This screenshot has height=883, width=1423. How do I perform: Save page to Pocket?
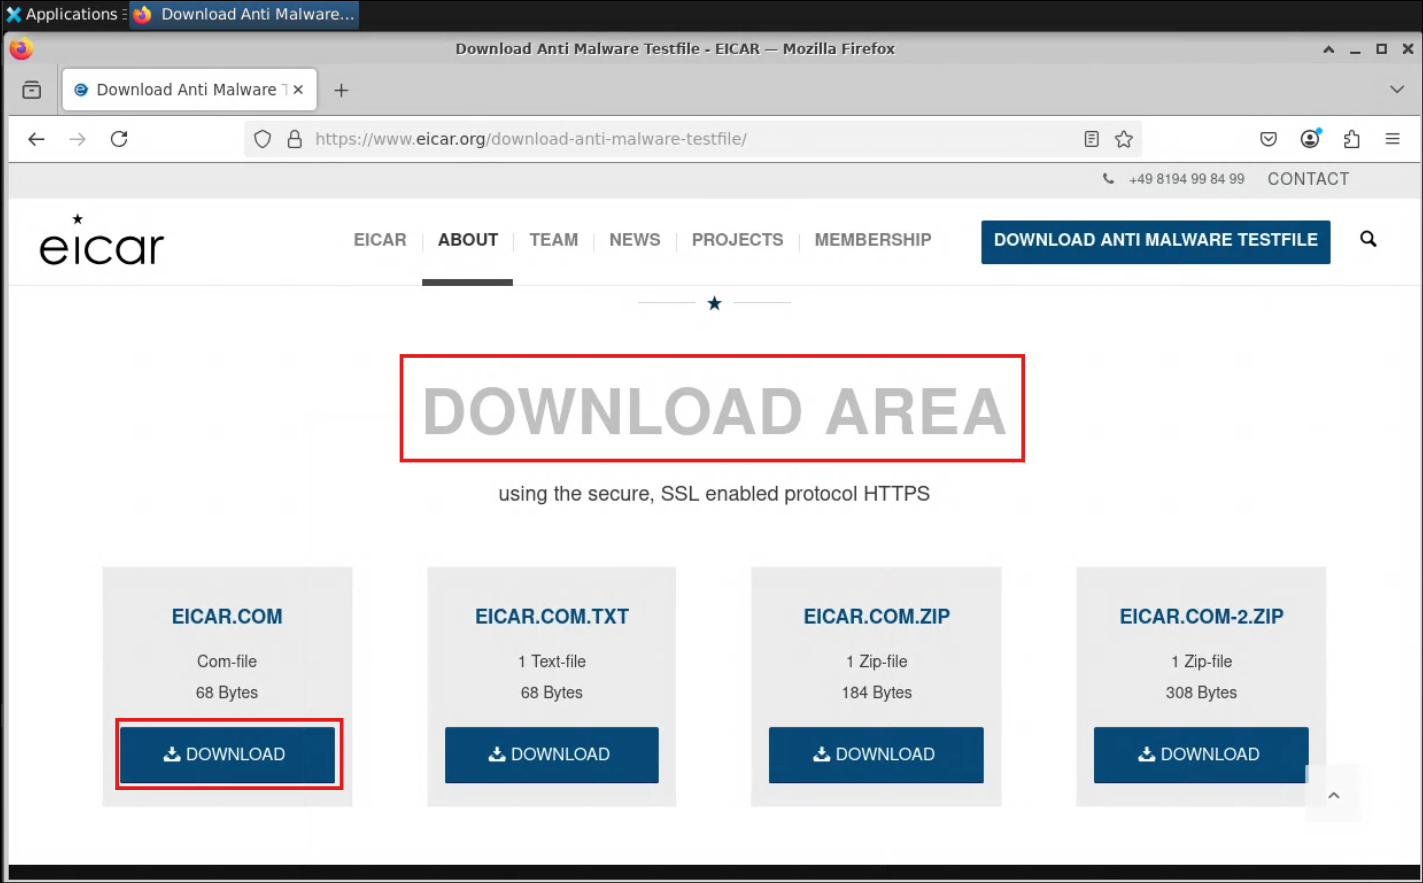coord(1268,139)
